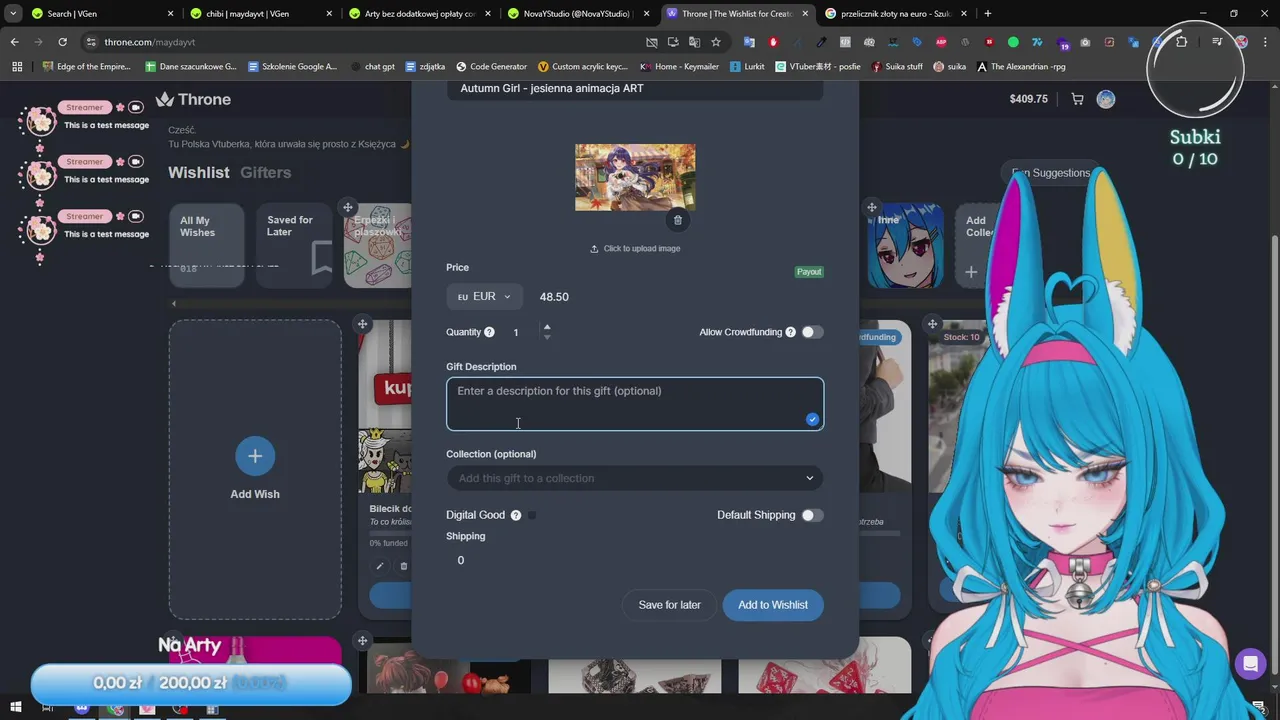Switch to chibi maydayvt VGen tab
Viewport: 1280px width, 720px height.
pos(258,14)
